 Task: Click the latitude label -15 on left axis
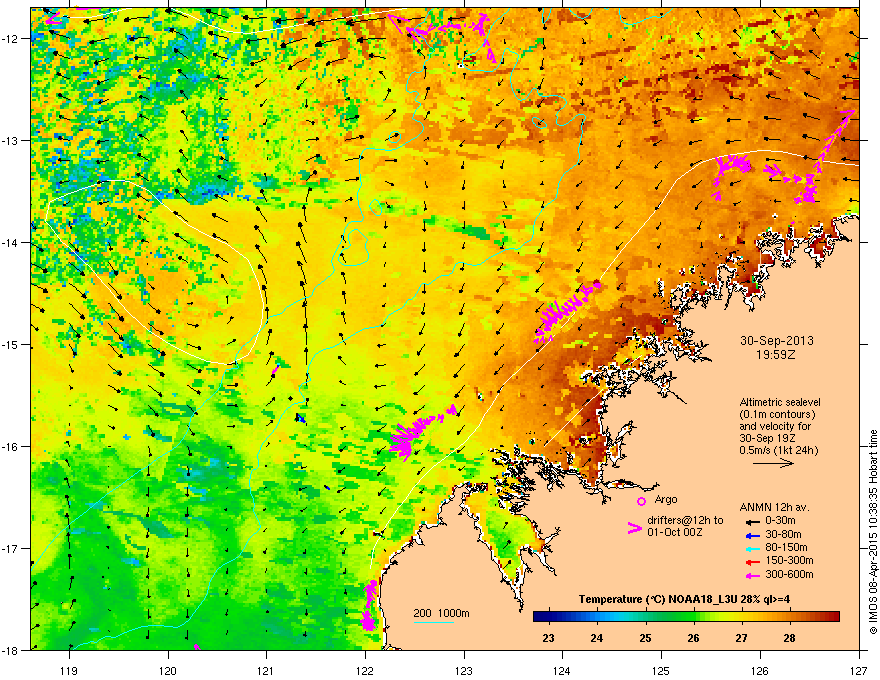[11, 344]
